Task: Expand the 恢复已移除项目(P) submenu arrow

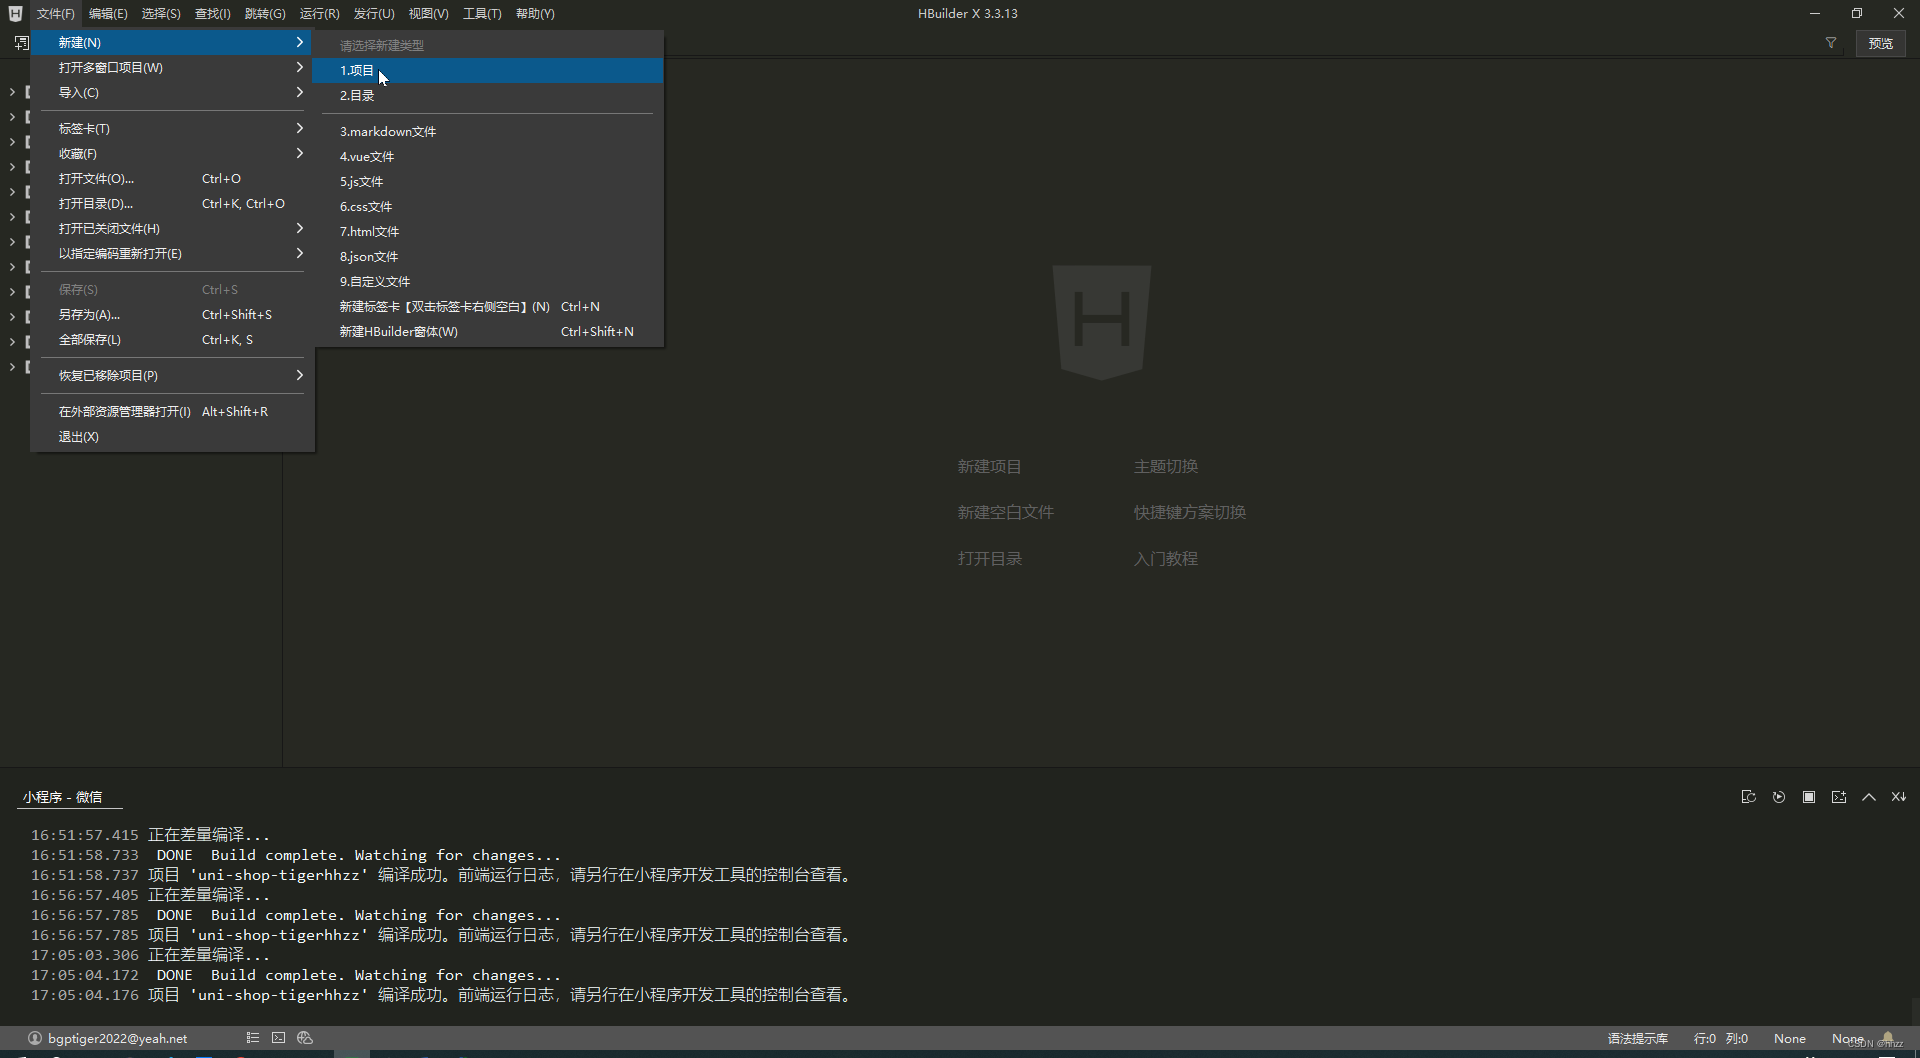Action: (x=299, y=375)
